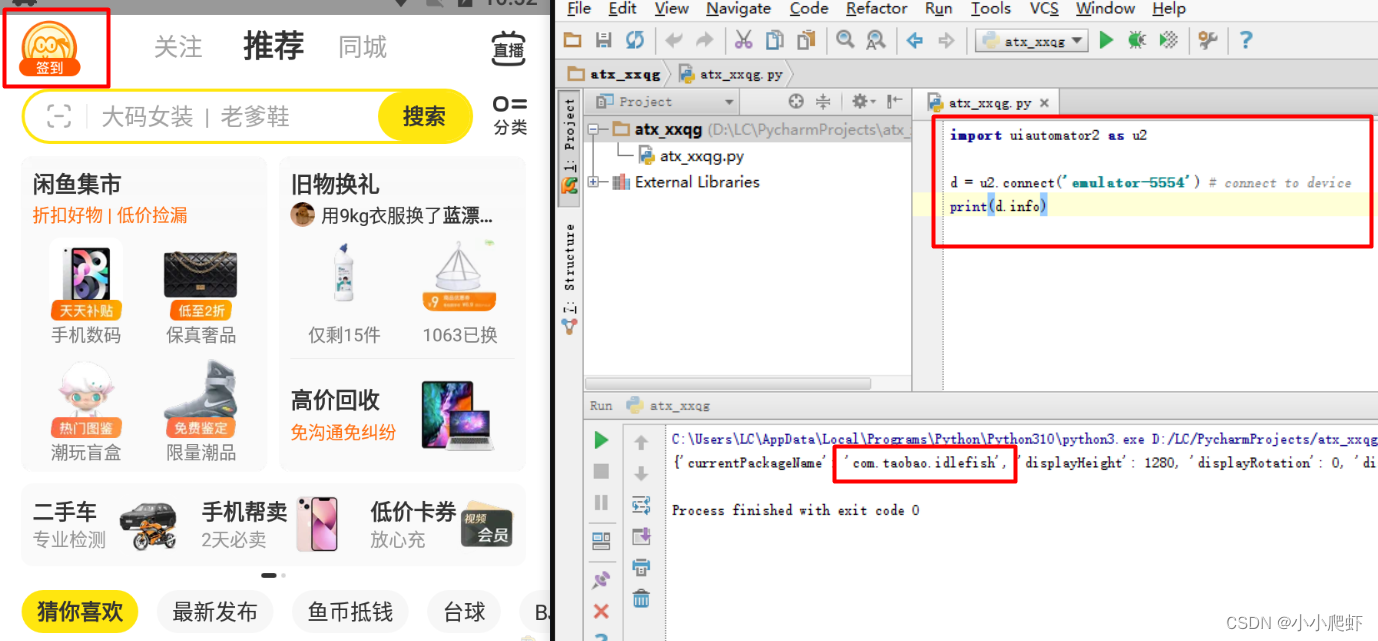
Task: Rerun using green play in Run panel
Action: coord(601,440)
